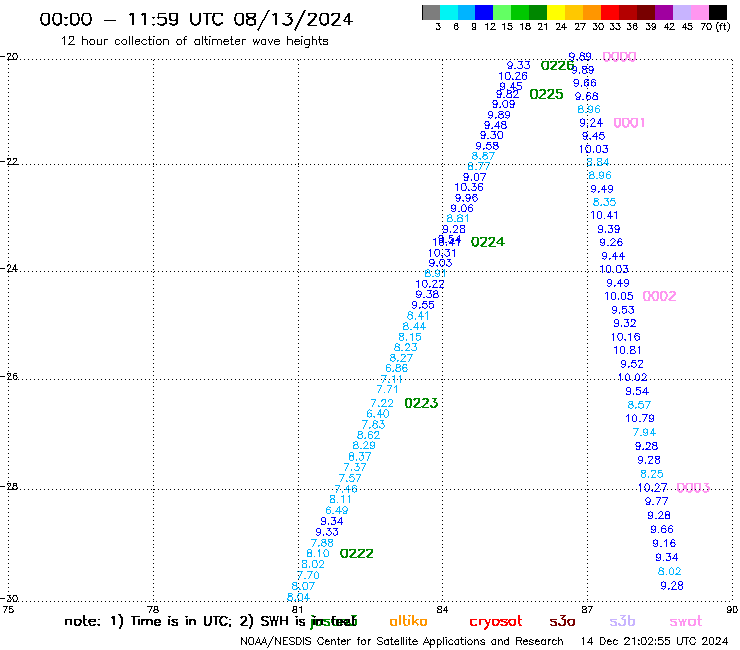The image size is (740, 650).
Task: Select the light-blue reading 7.94
Action: [644, 432]
